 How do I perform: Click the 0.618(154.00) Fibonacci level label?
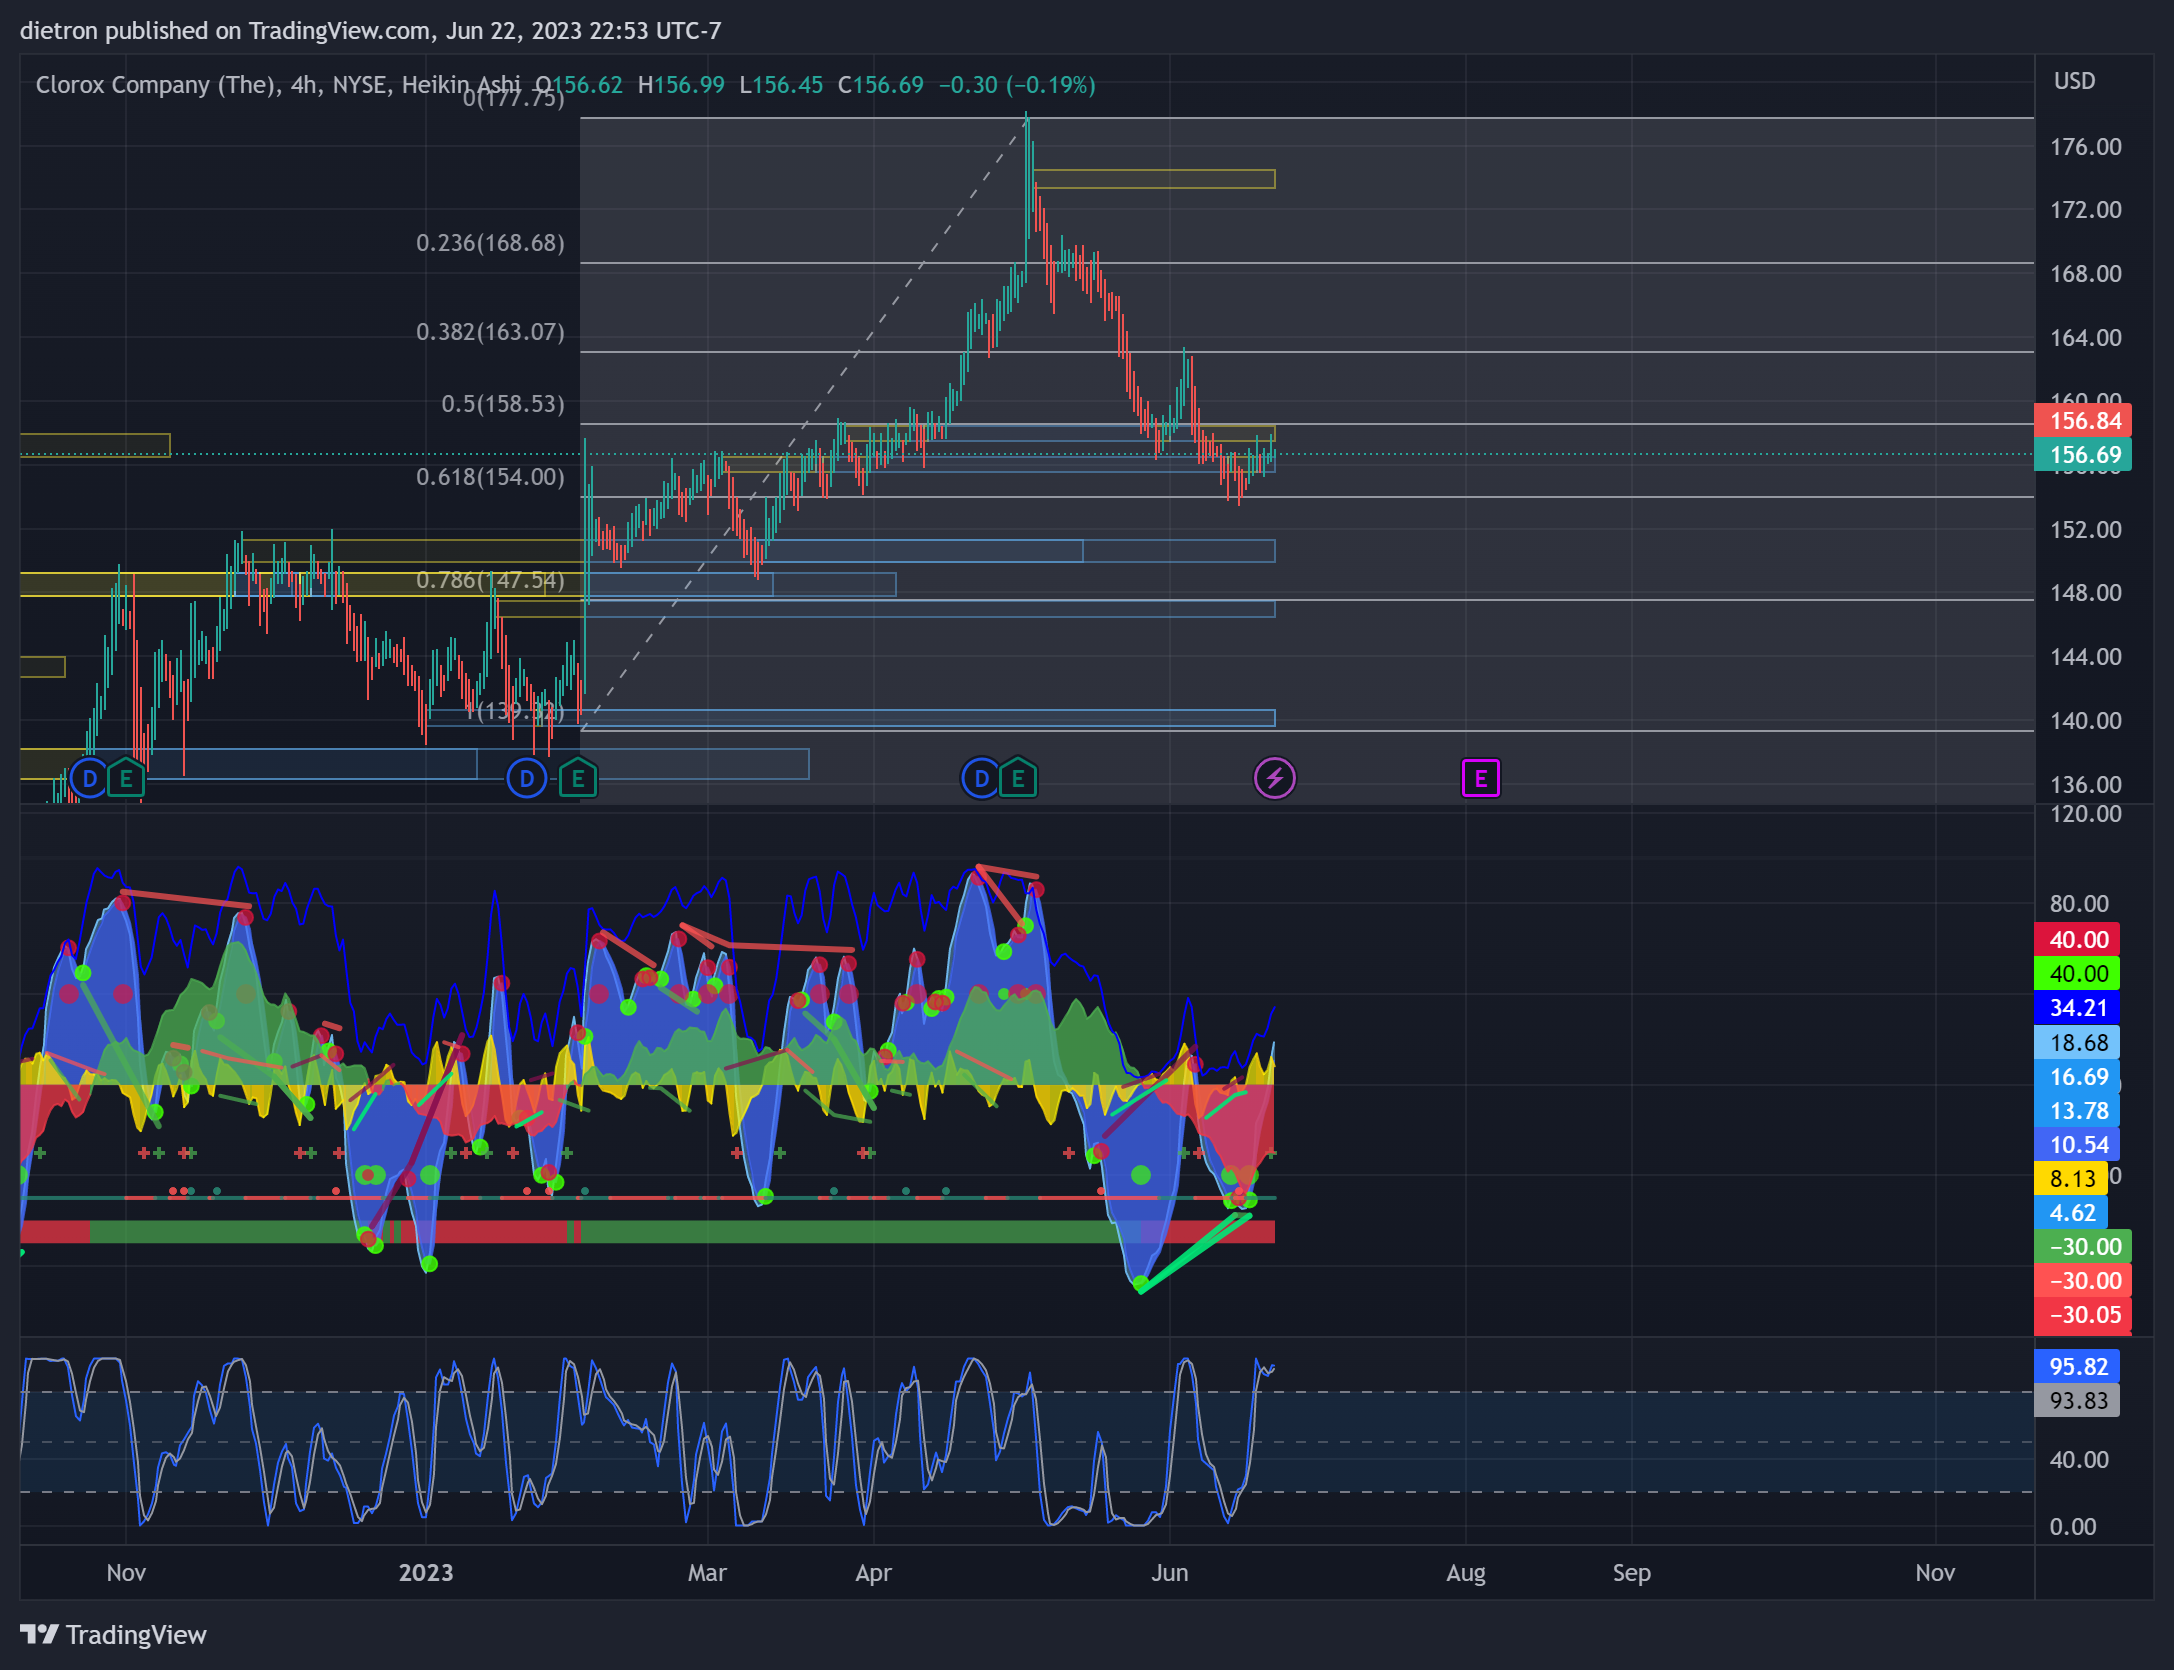click(490, 477)
